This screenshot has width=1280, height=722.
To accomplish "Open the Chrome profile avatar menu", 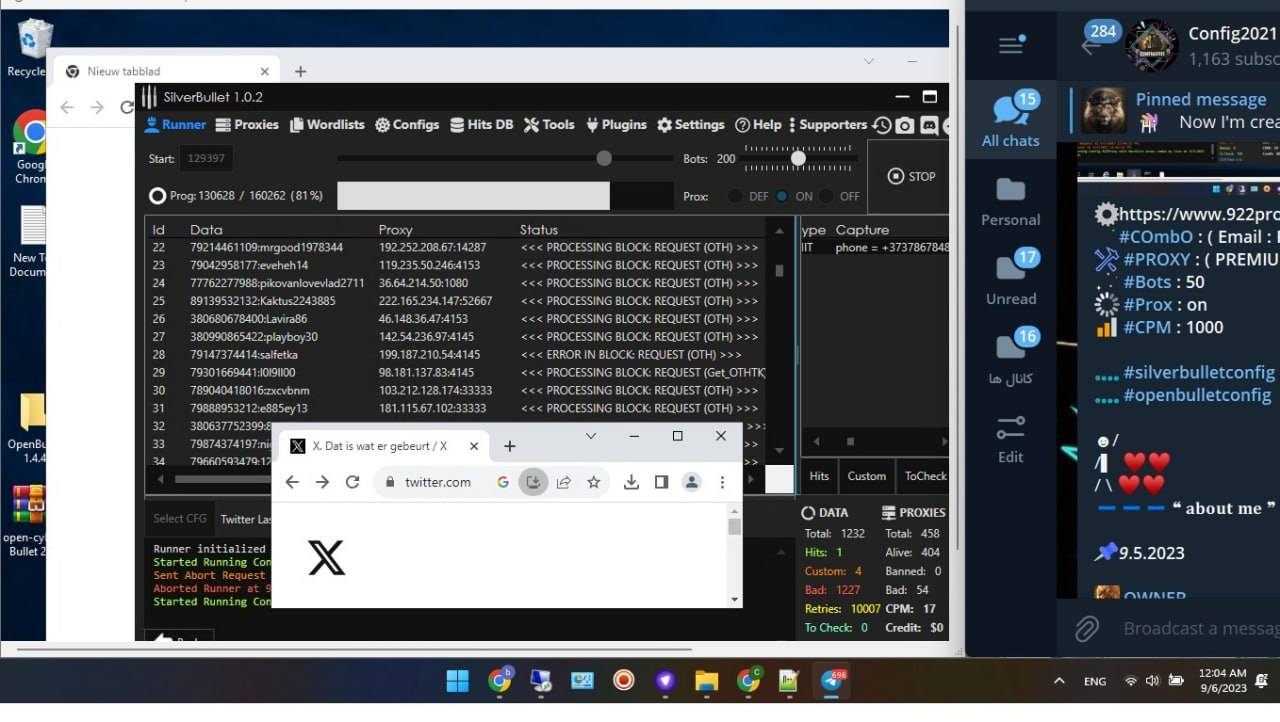I will point(691,482).
